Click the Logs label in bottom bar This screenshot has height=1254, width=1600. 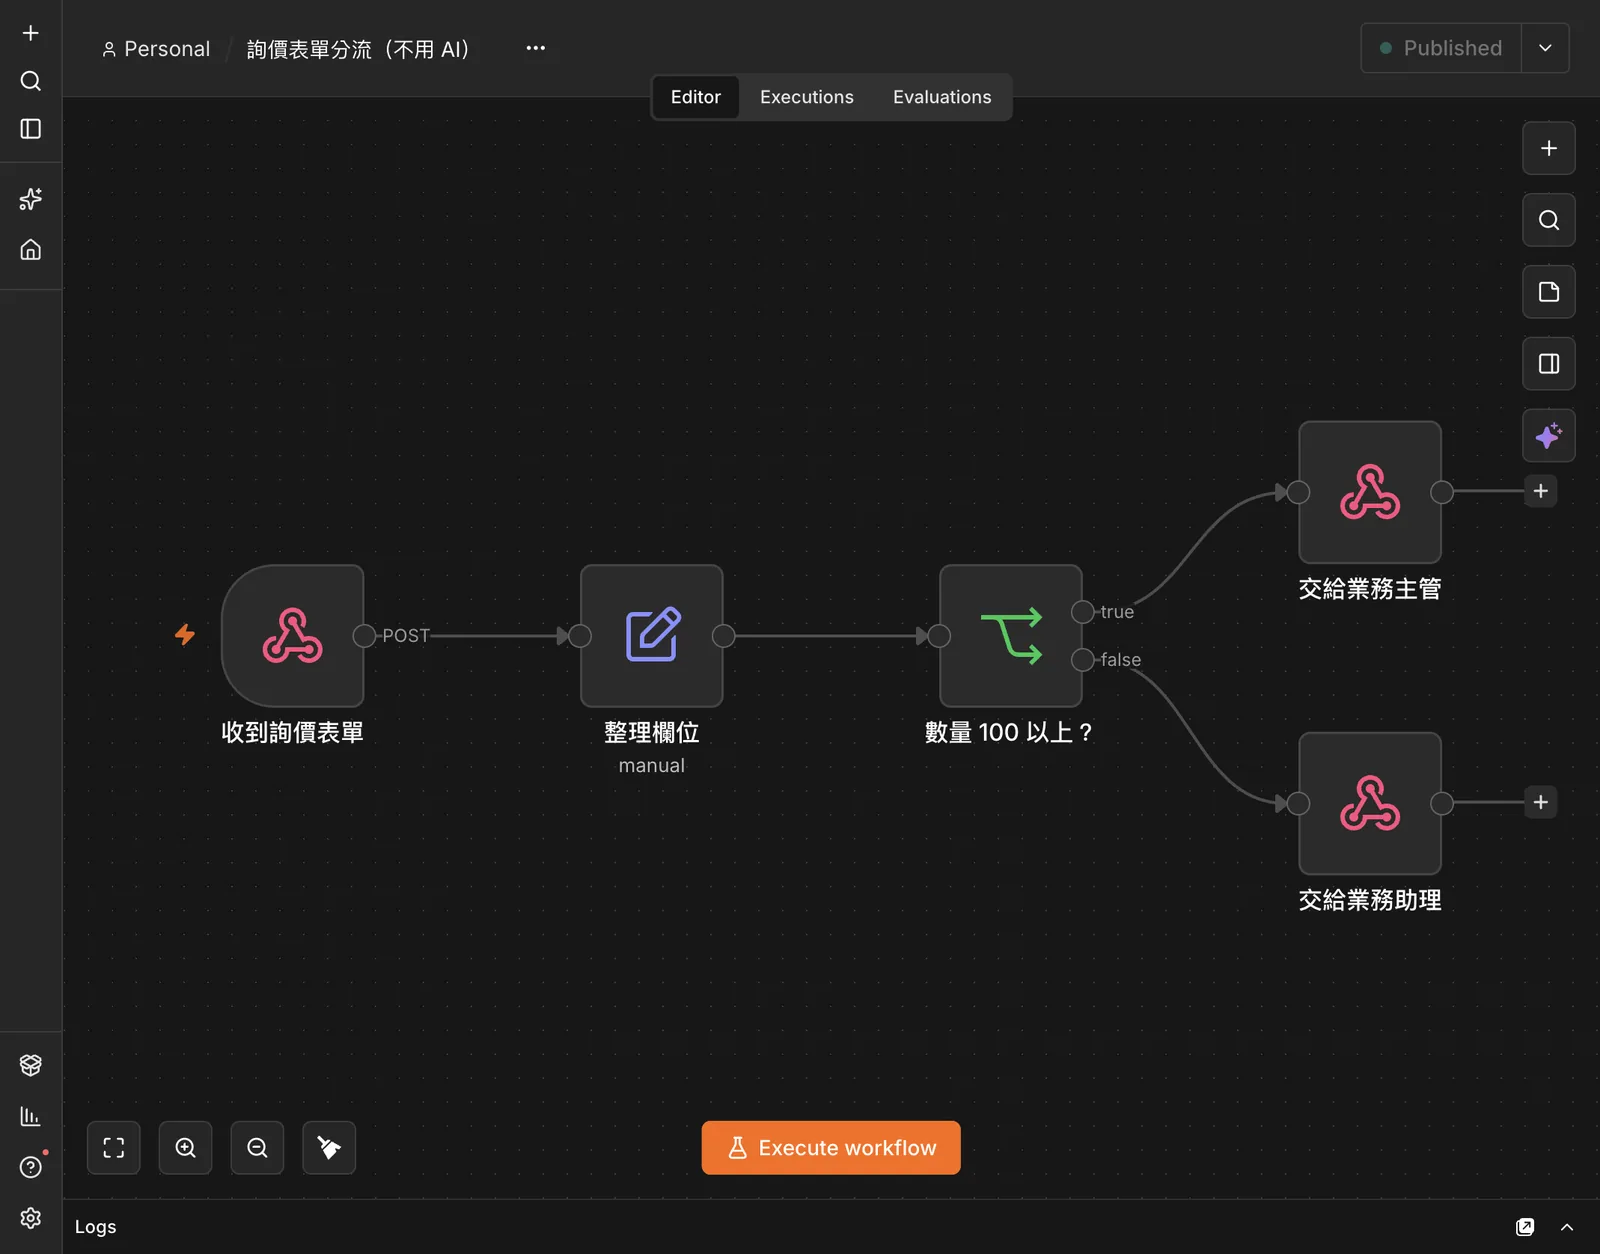pos(96,1227)
